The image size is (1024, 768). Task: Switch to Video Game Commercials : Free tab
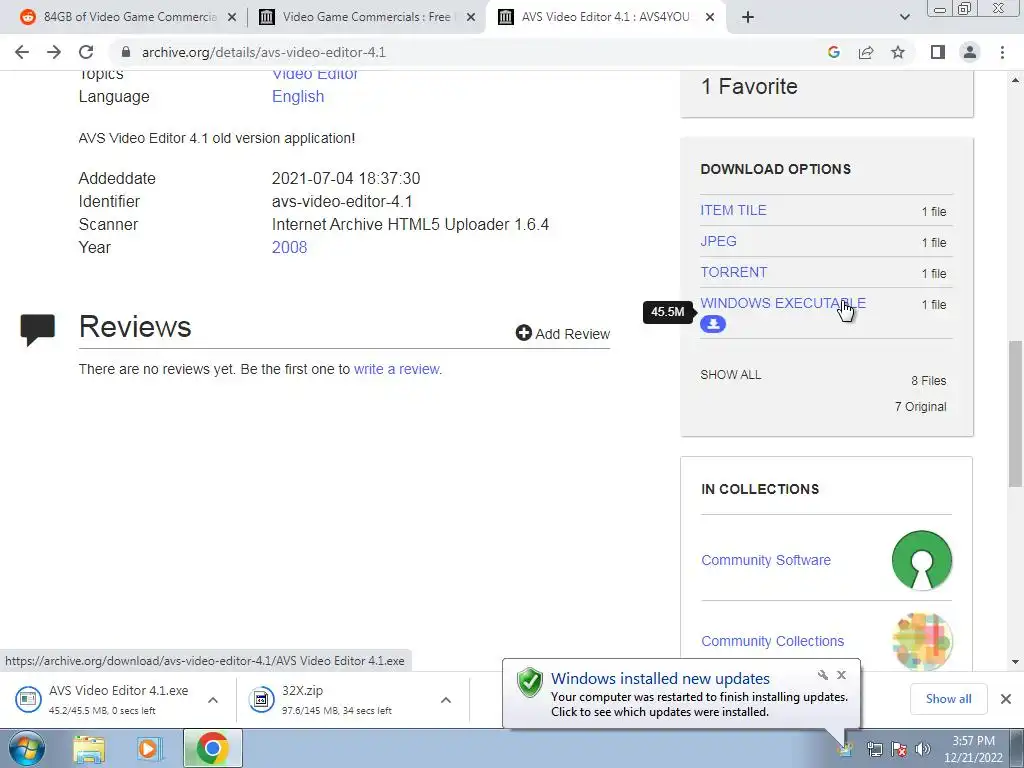pos(366,17)
